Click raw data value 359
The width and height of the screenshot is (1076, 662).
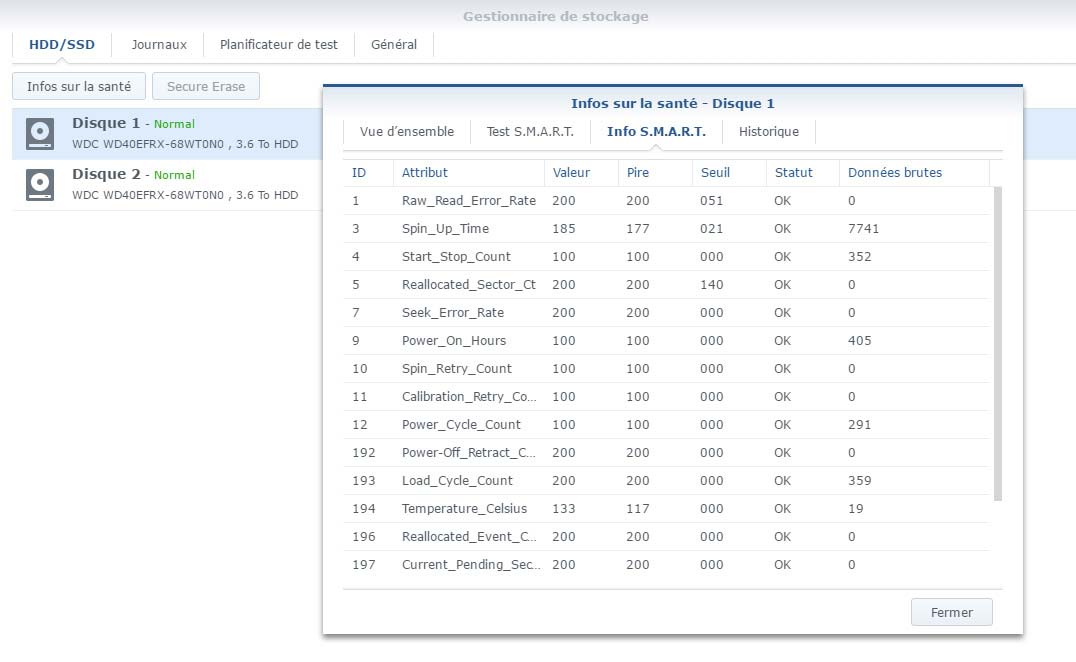859,481
